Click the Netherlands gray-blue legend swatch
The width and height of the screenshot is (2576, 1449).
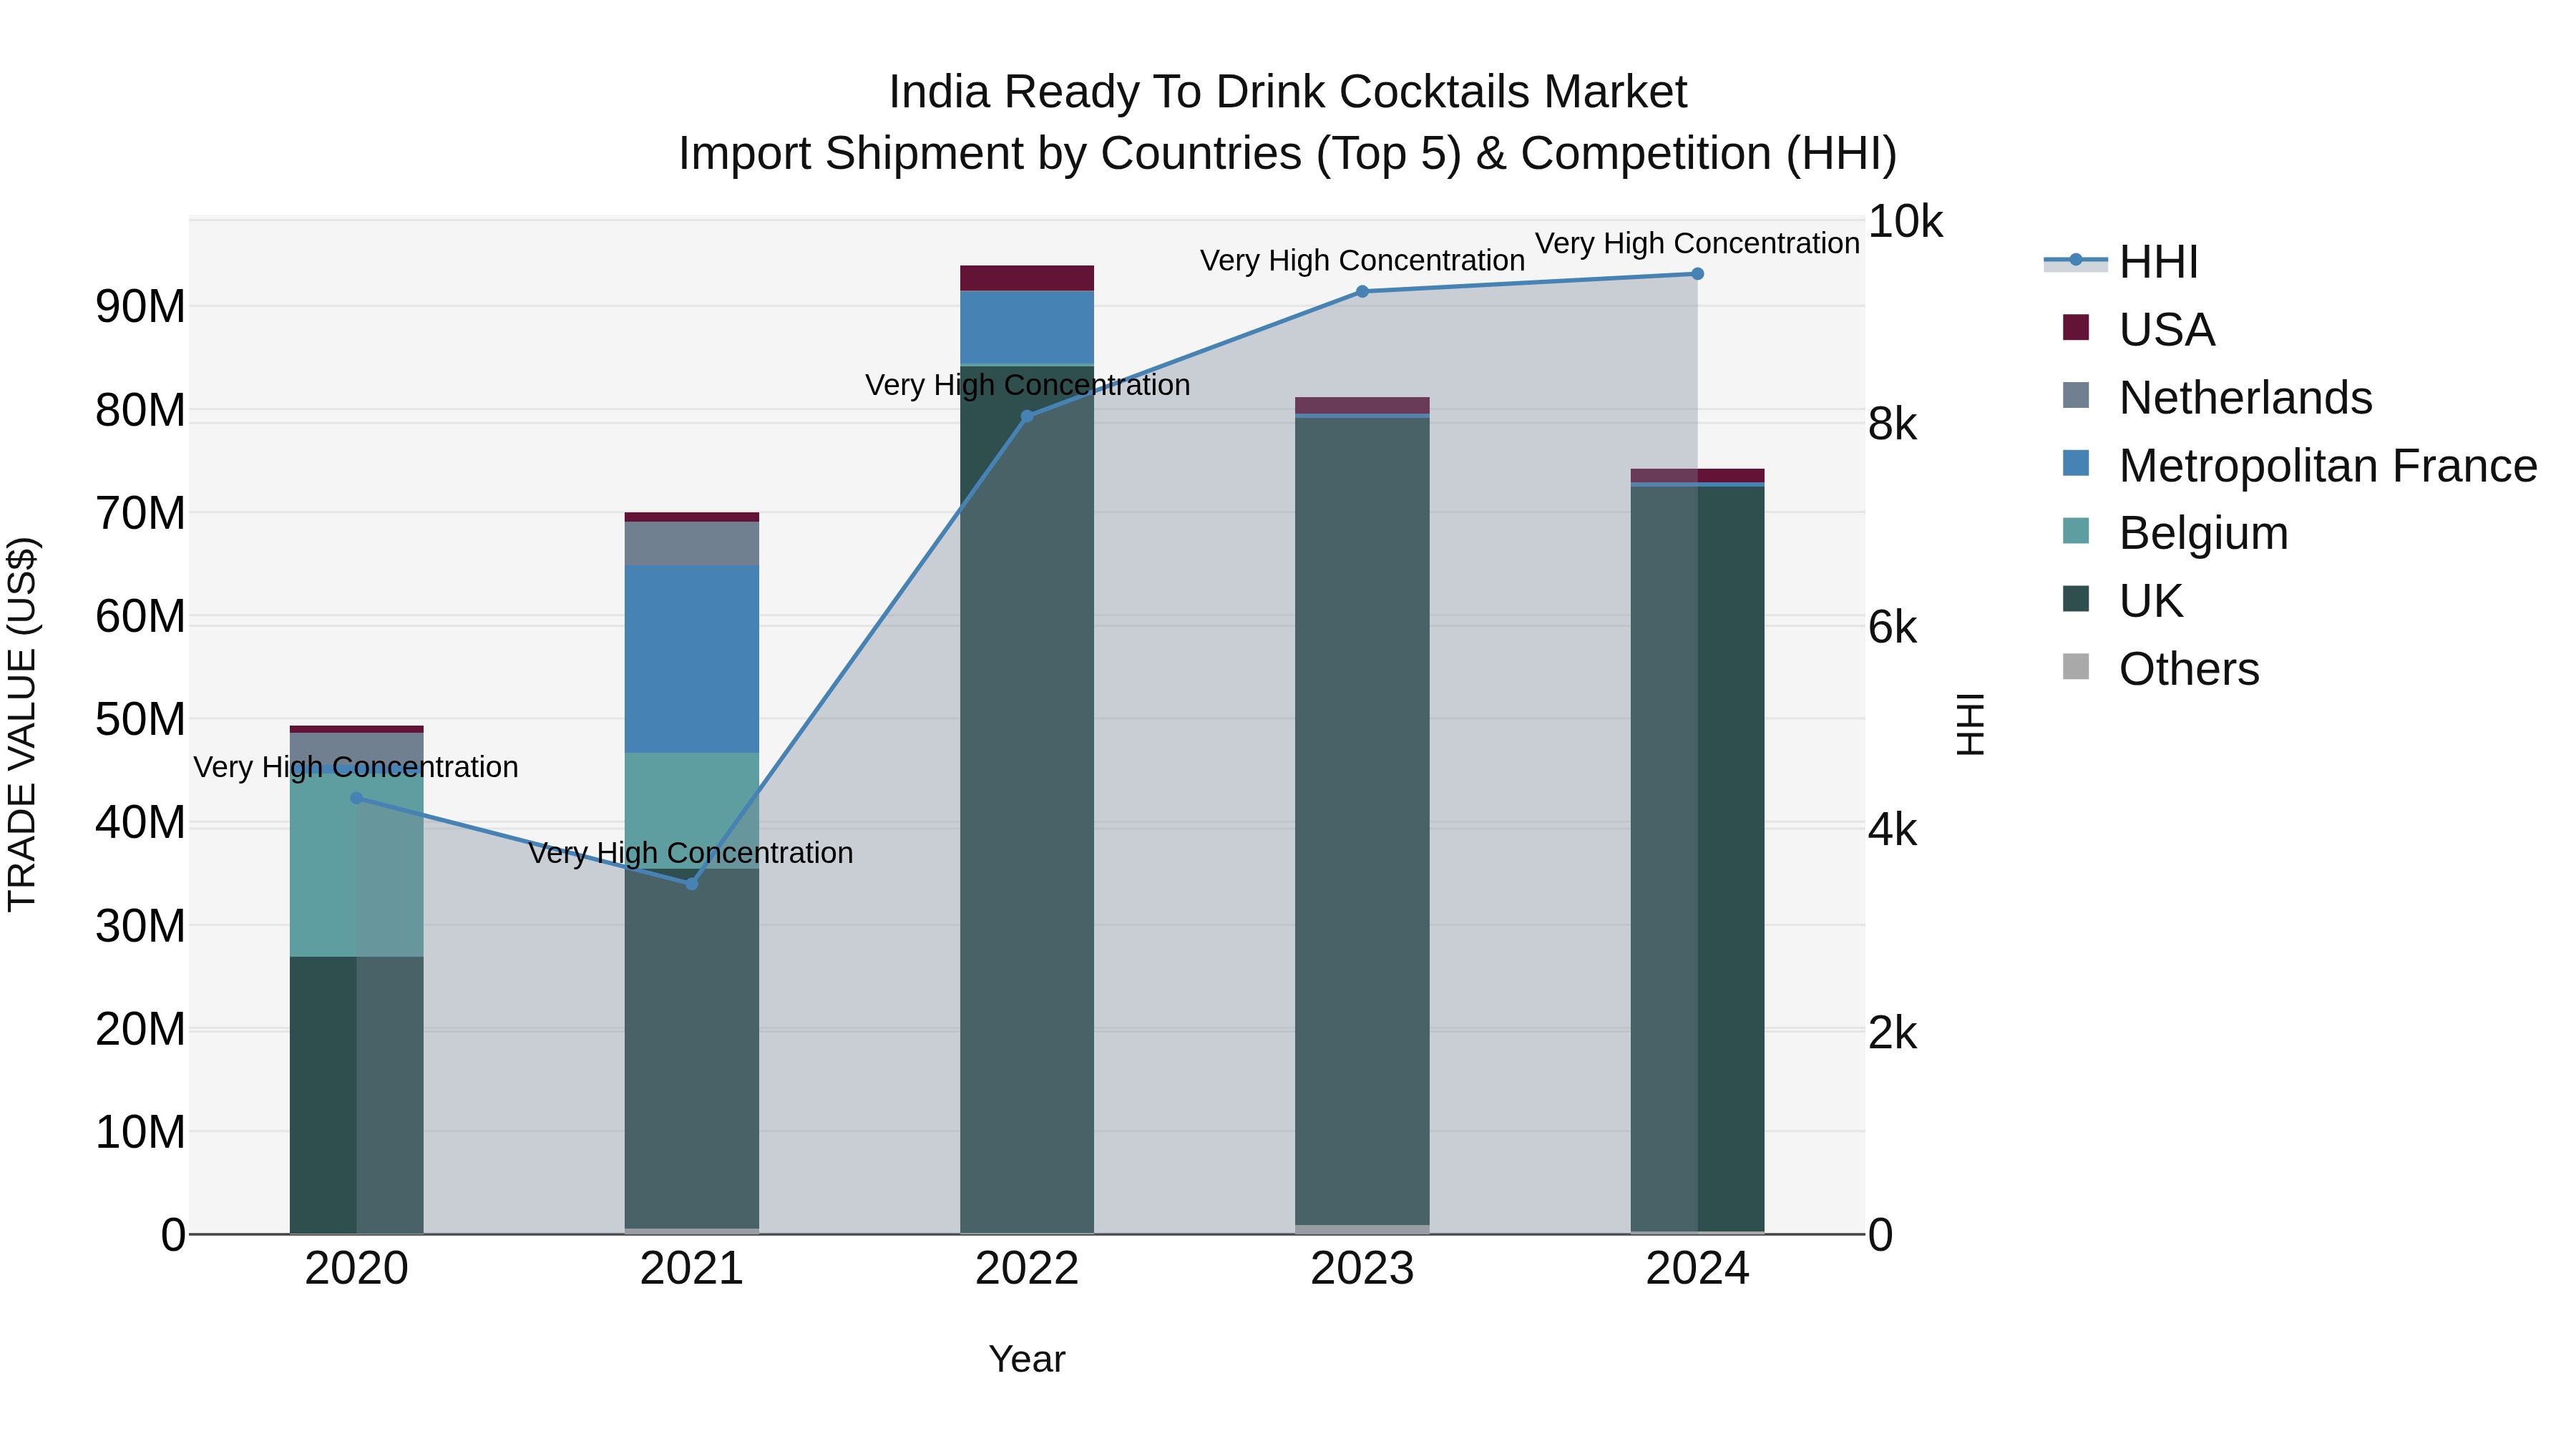pyautogui.click(x=2076, y=395)
